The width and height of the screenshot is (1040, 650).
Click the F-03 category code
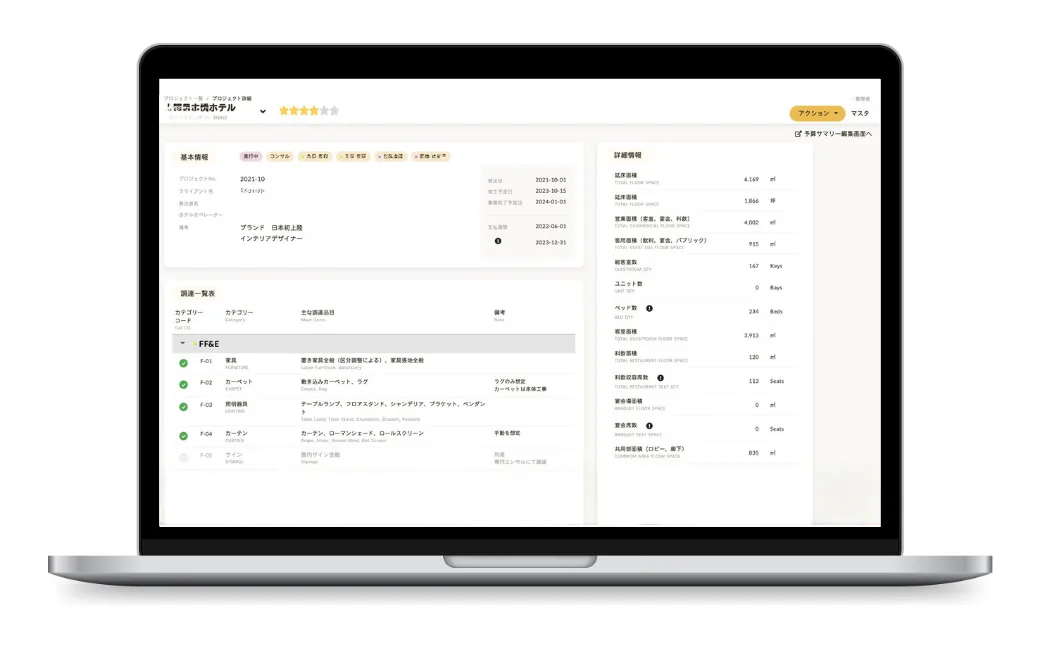[206, 405]
